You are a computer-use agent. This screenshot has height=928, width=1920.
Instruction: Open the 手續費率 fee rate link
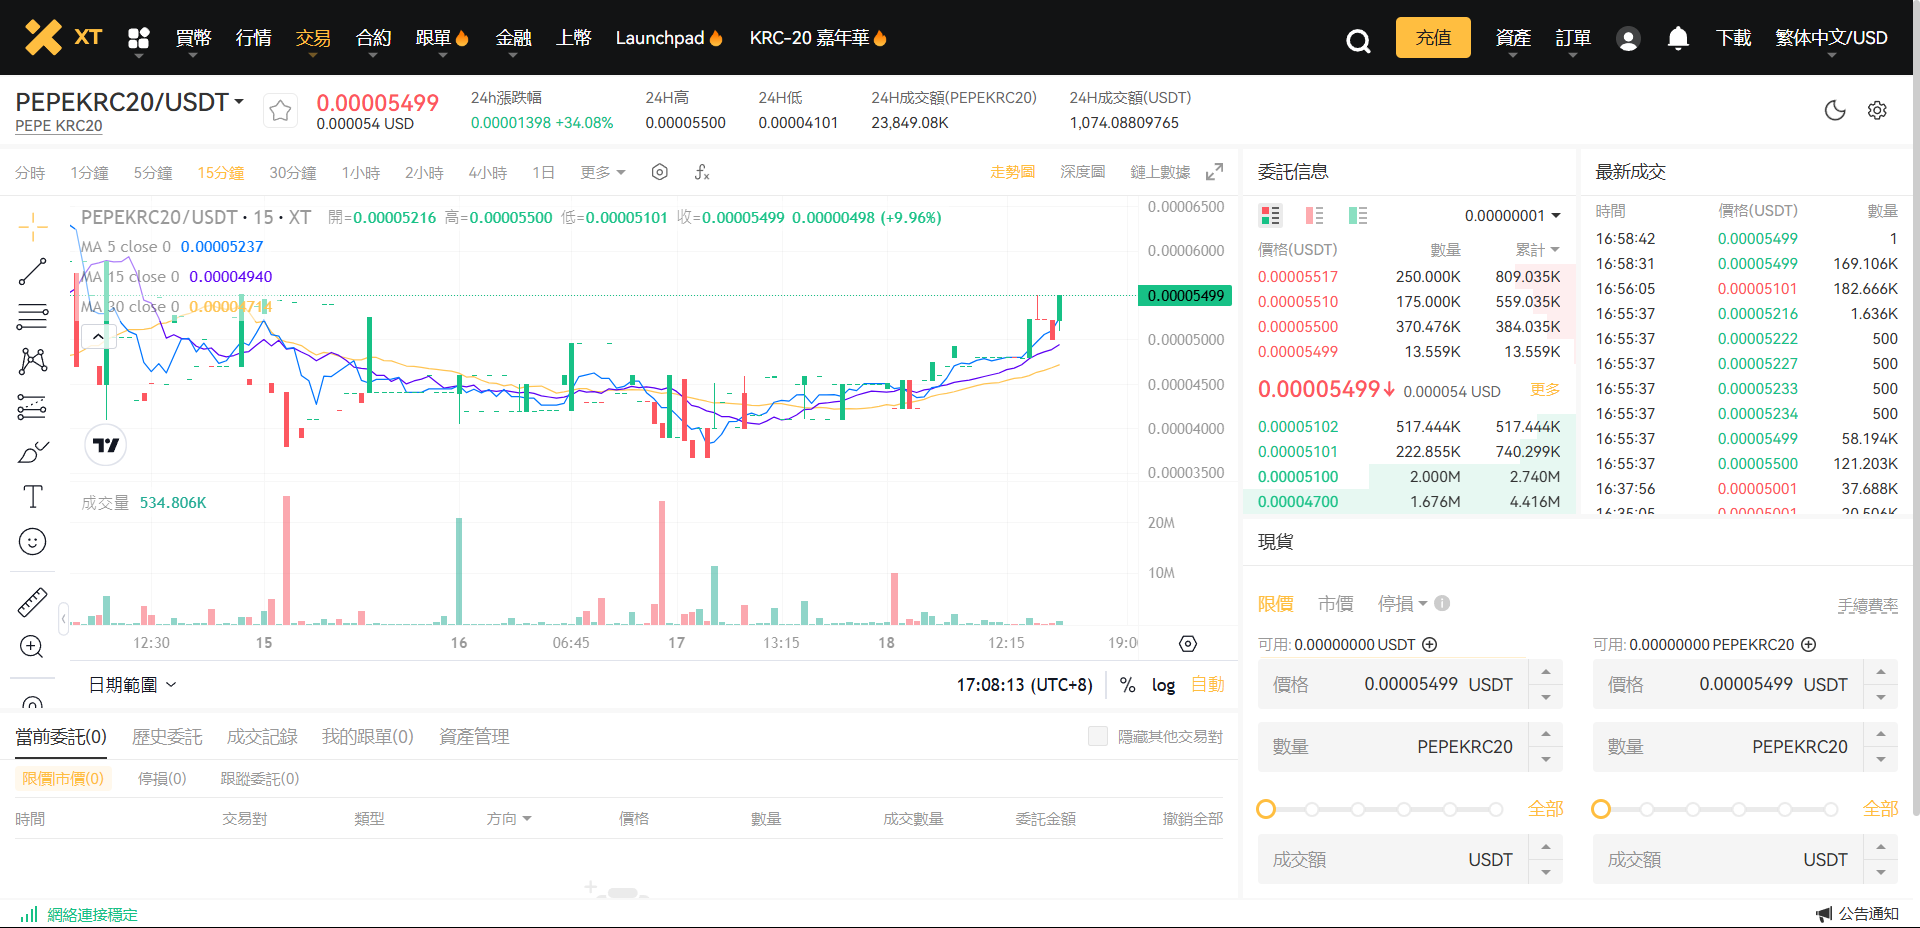click(x=1867, y=605)
